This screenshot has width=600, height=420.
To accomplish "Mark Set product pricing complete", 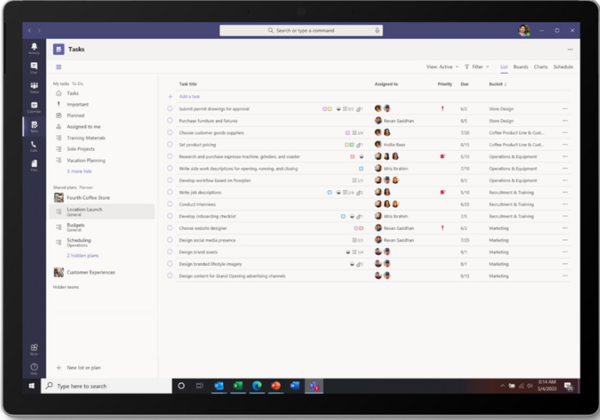I will 170,144.
